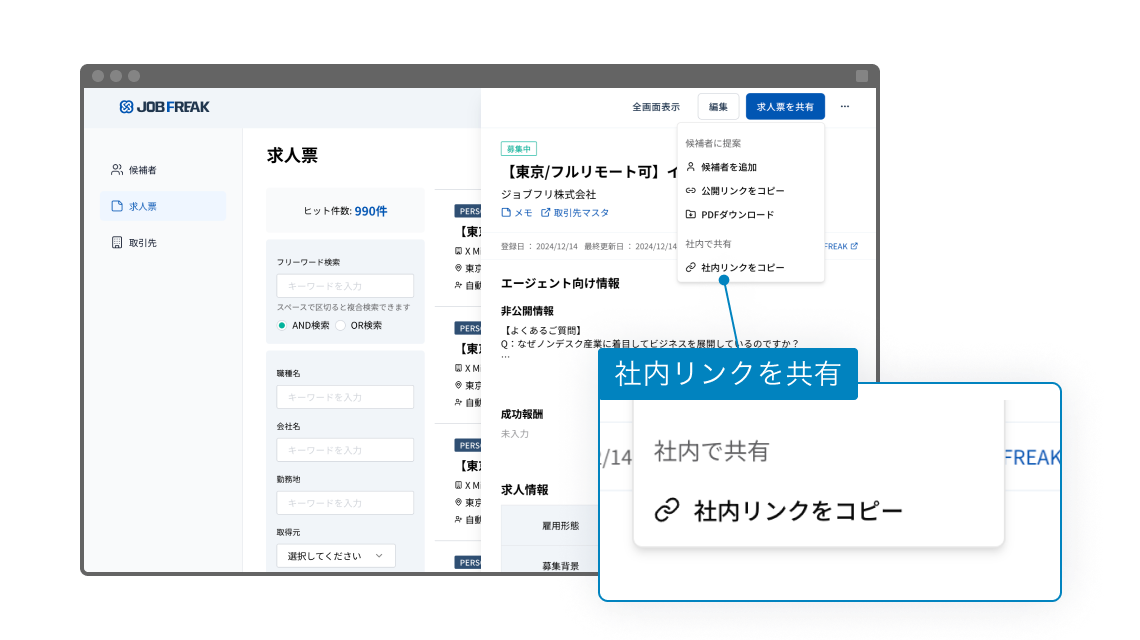Image resolution: width=1140 pixels, height=640 pixels.
Task: Click the 編集 (edit) button
Action: [x=718, y=106]
